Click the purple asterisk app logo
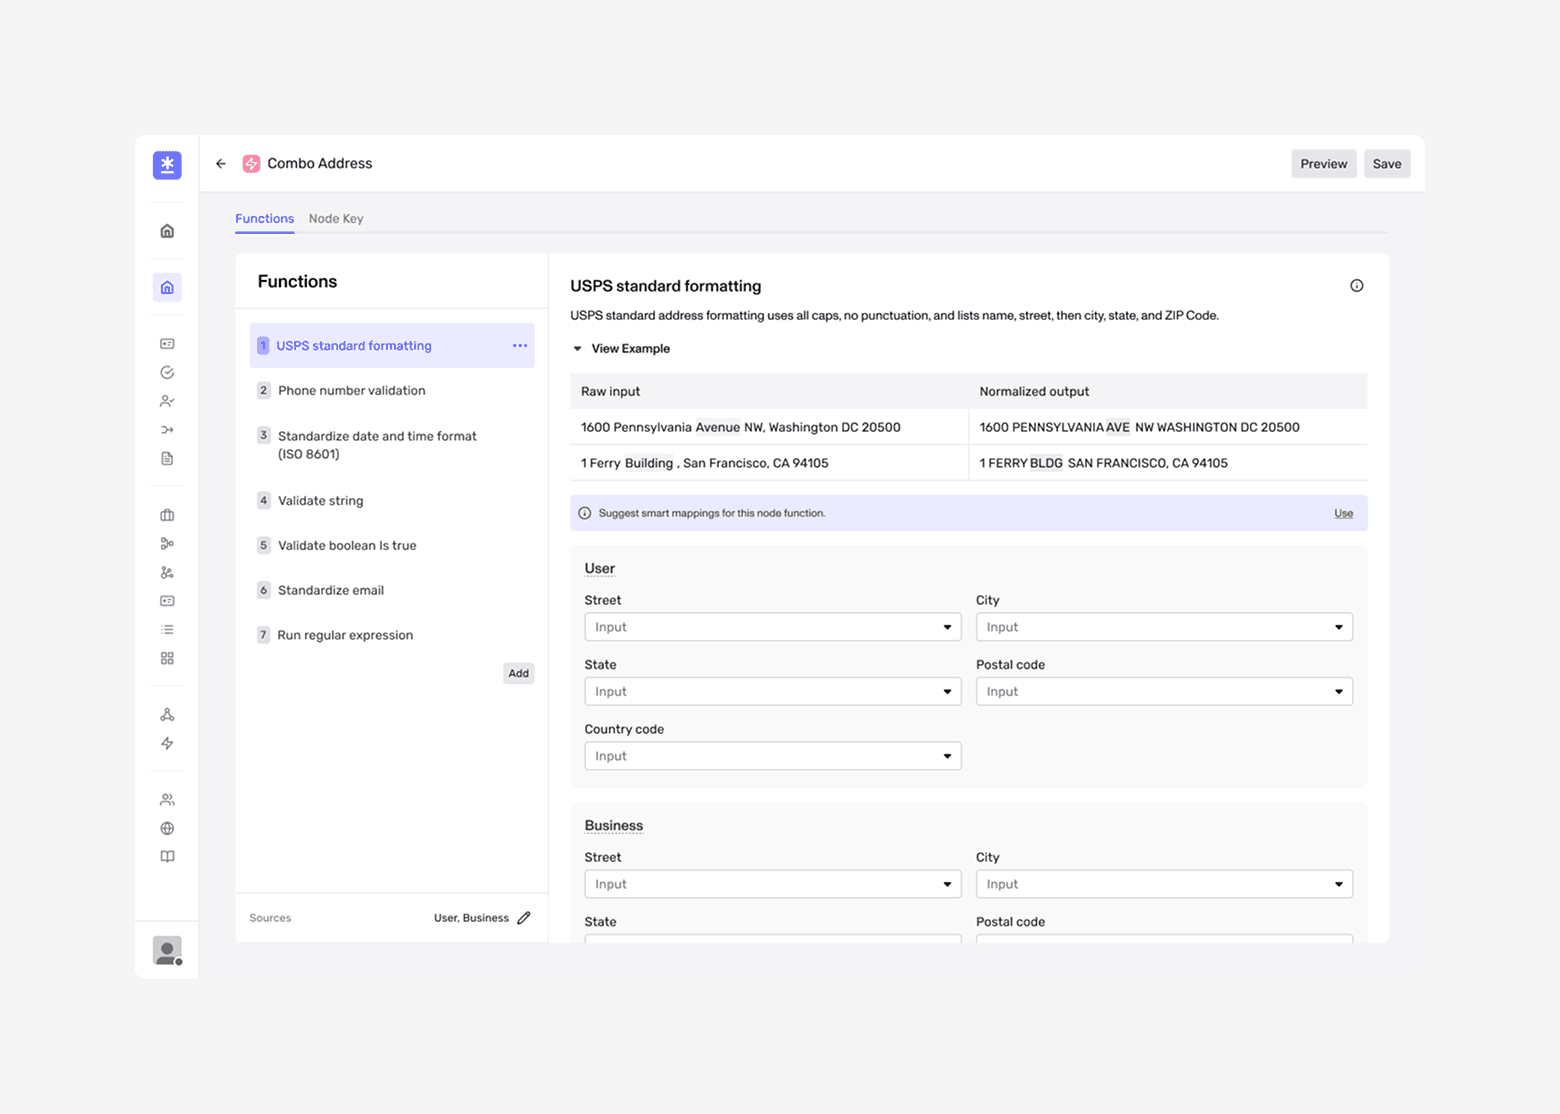Screen dimensions: 1560x1114 (167, 165)
